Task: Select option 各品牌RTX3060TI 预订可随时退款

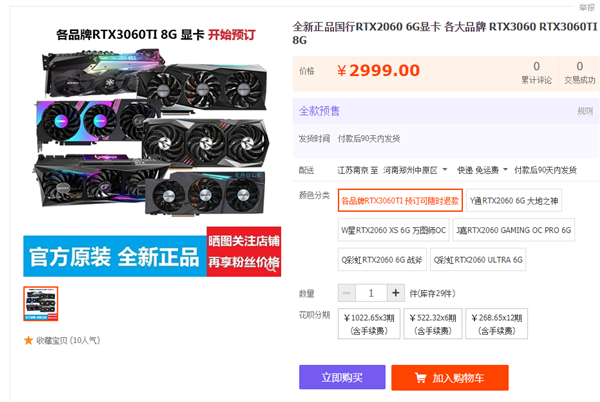Action: coord(400,200)
